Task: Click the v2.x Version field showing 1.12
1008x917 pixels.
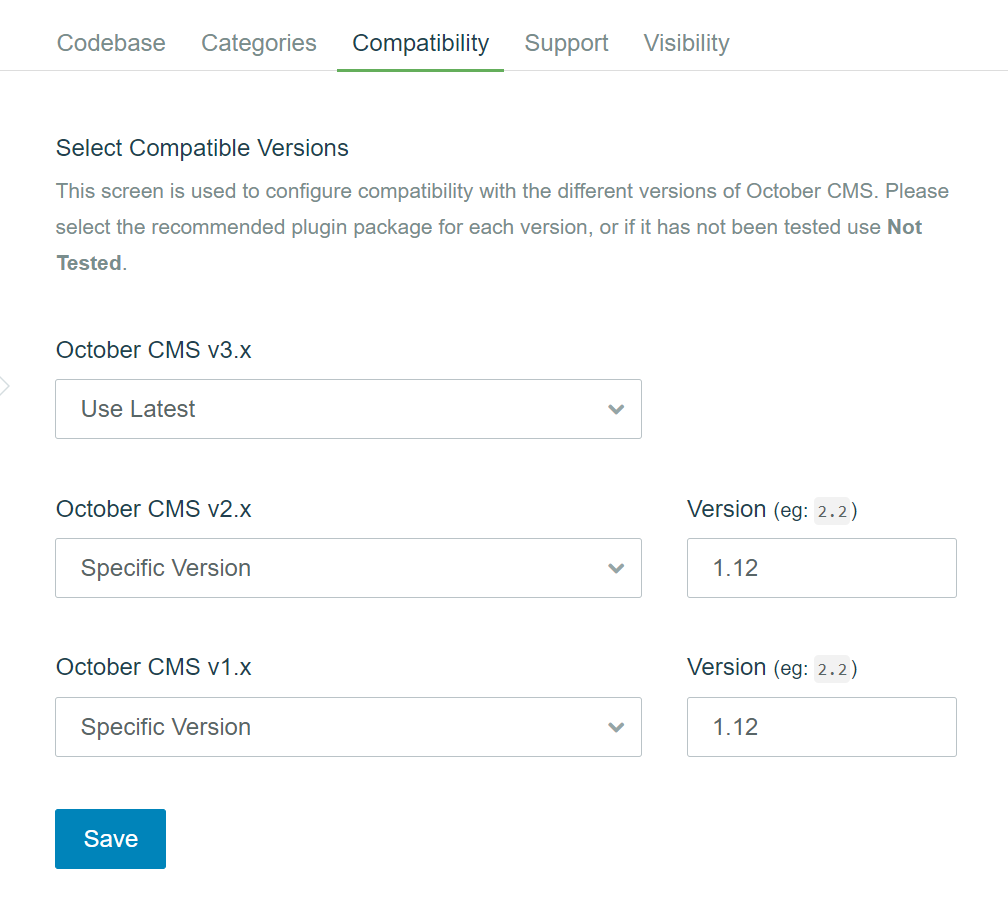Action: click(x=821, y=568)
